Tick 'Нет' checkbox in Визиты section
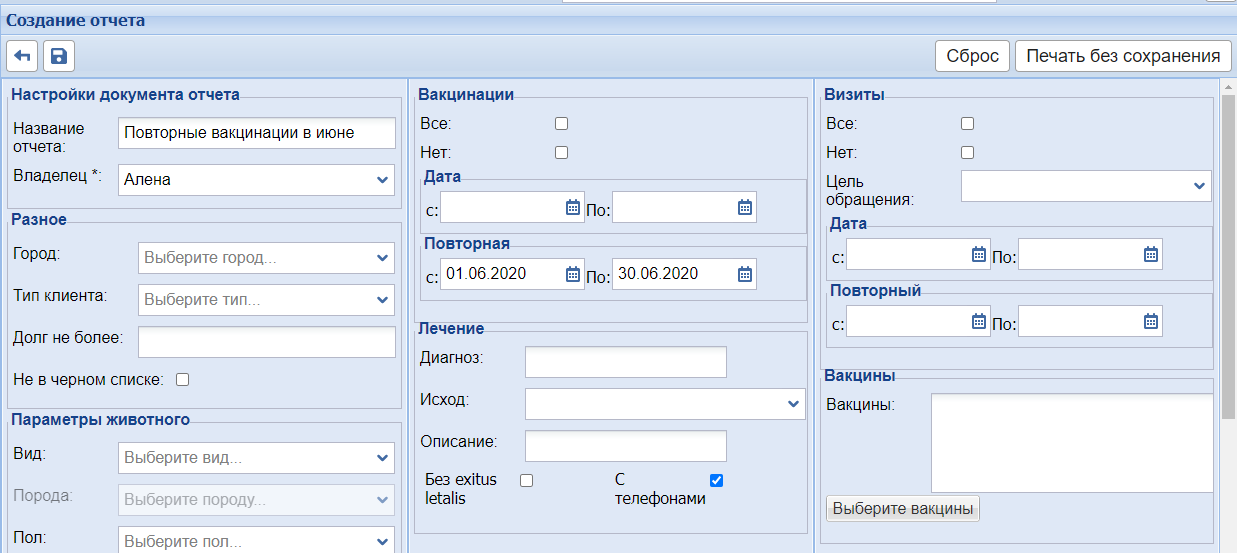Screen dimensions: 1237x553 (x=967, y=153)
